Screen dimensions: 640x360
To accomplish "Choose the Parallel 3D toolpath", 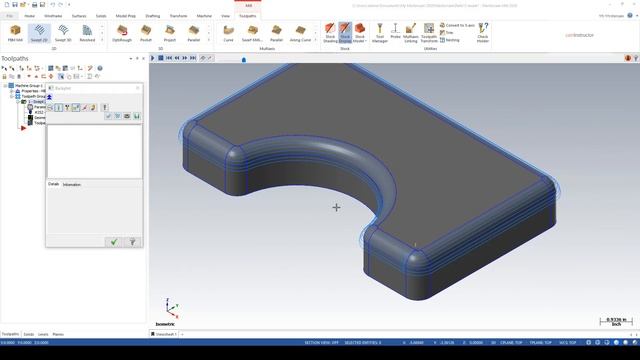I will (194, 33).
